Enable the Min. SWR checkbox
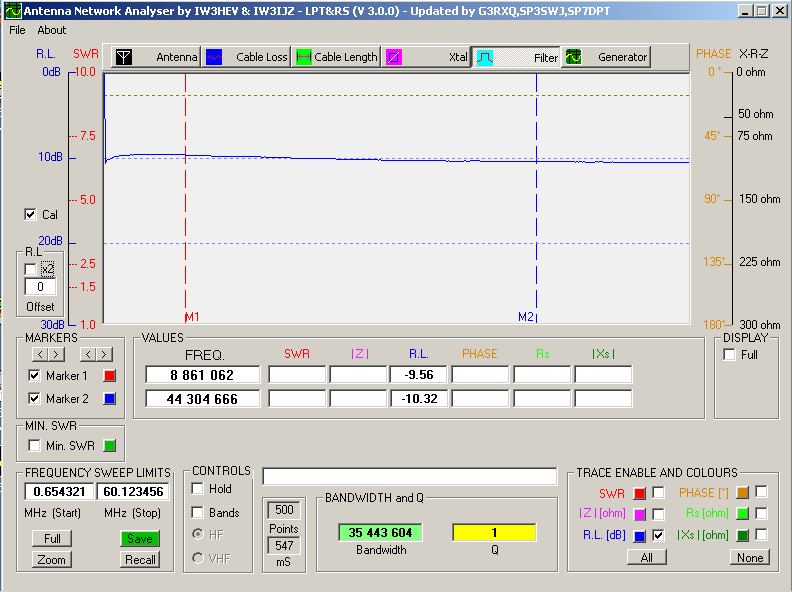792x592 pixels. (35, 445)
